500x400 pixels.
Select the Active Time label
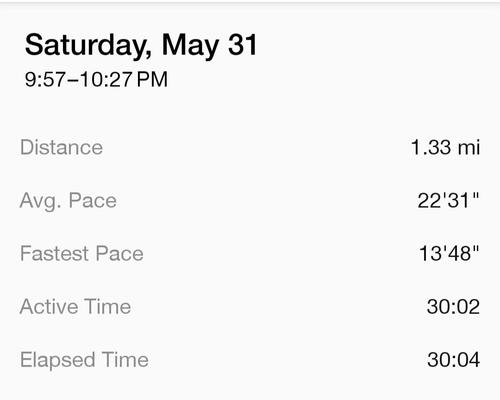(75, 306)
